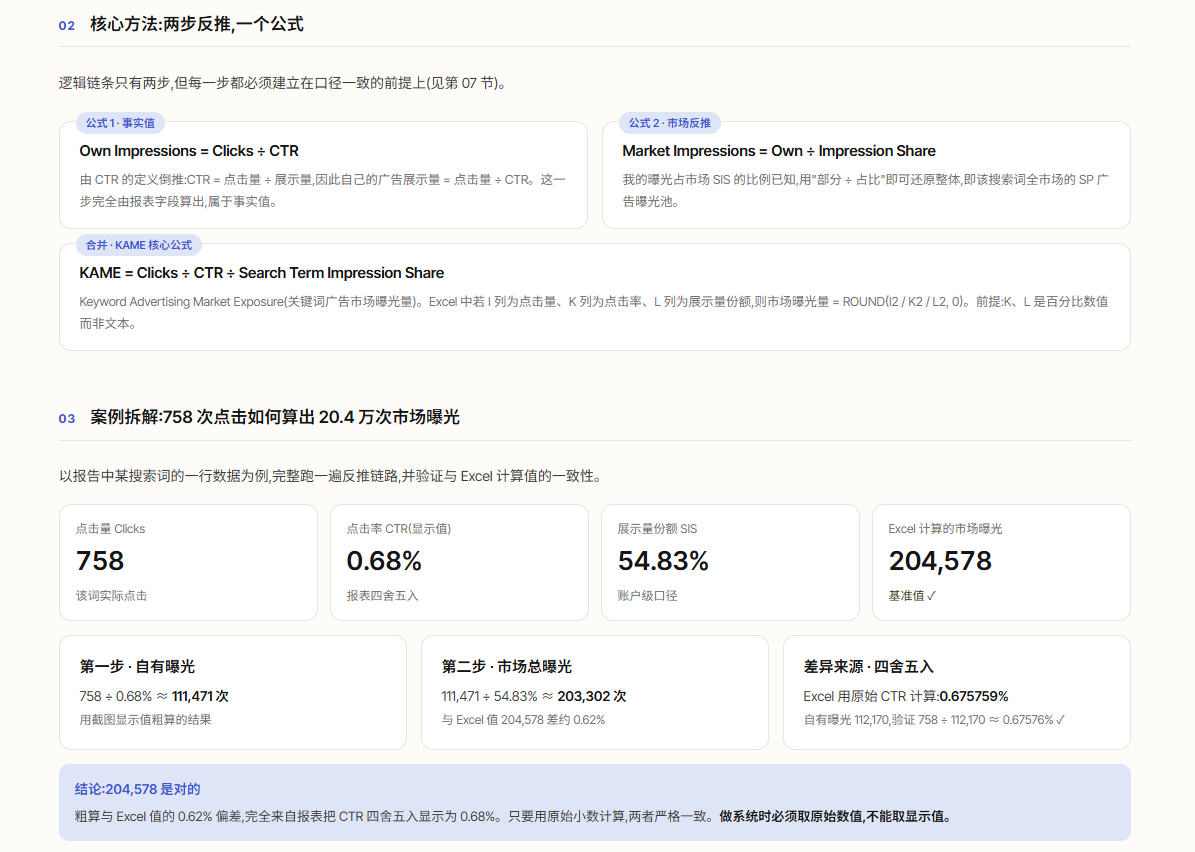Click the caption 报表四舍五入
1195x852 pixels.
(382, 596)
